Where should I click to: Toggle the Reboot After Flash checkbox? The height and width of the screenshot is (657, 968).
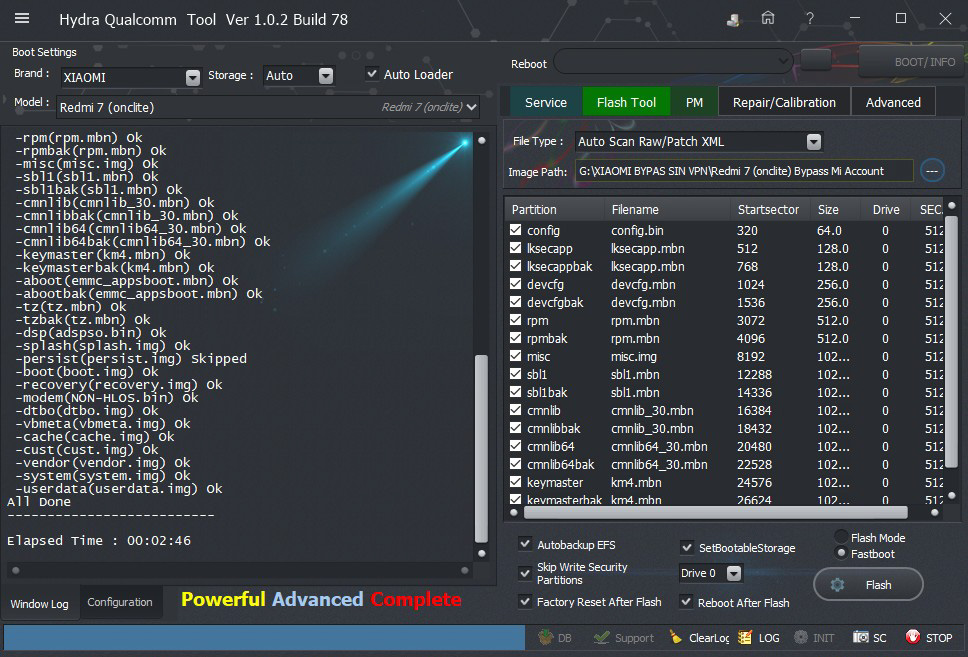point(686,601)
